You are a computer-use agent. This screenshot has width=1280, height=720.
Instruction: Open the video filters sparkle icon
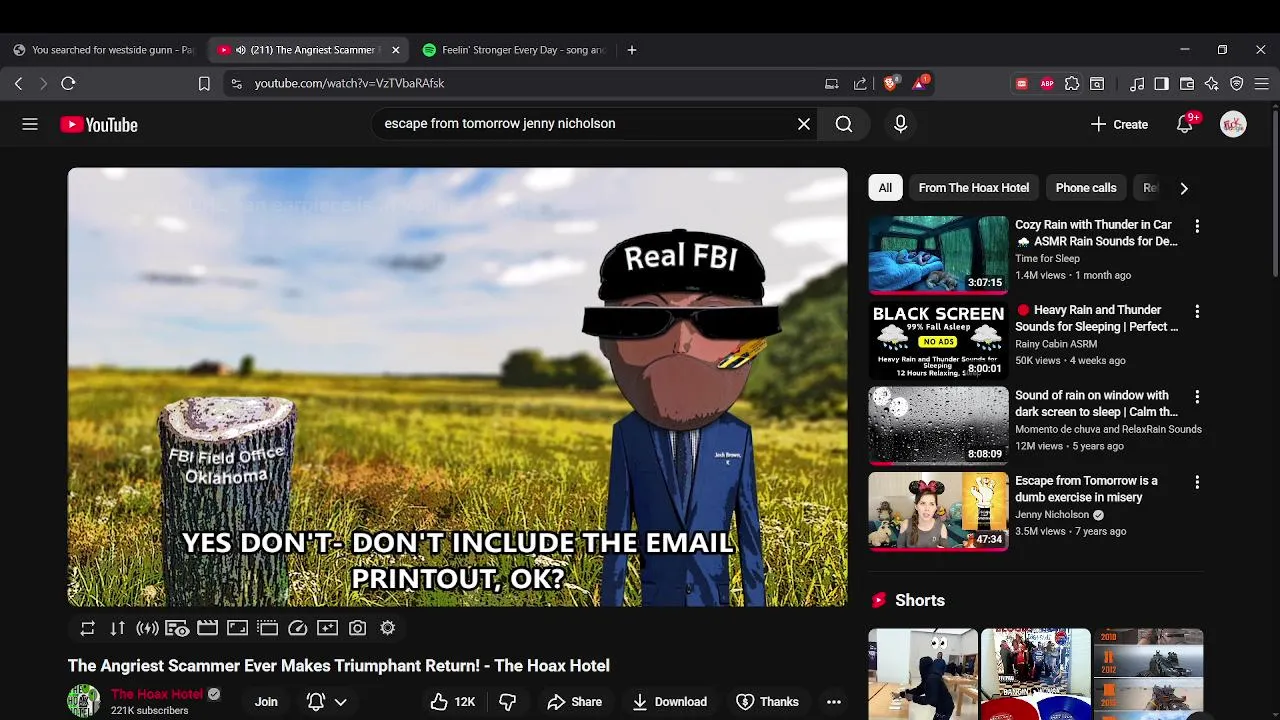pos(327,628)
